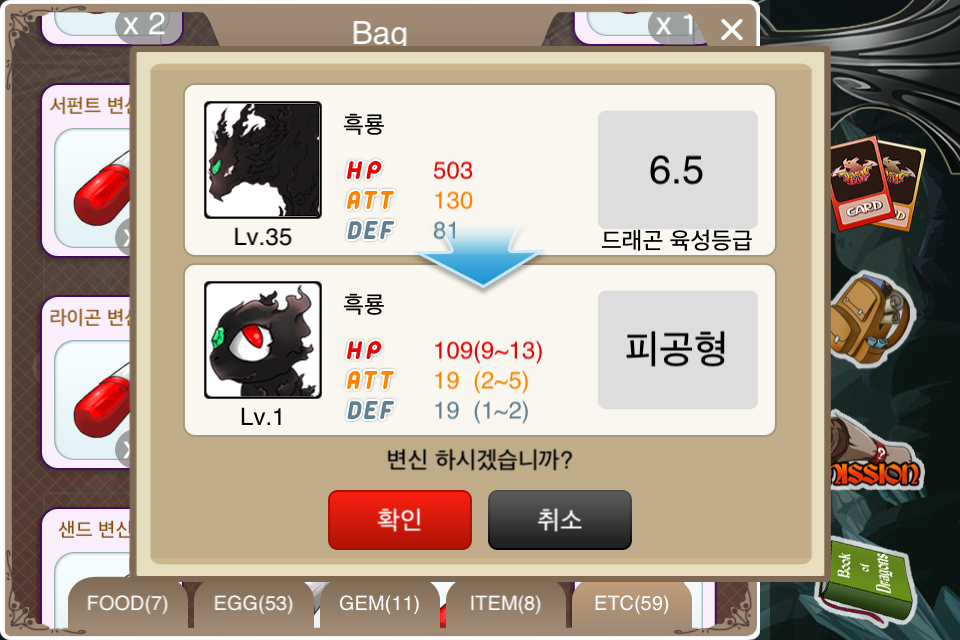This screenshot has width=960, height=640.
Task: Click the blue down arrow indicator
Action: [481, 255]
